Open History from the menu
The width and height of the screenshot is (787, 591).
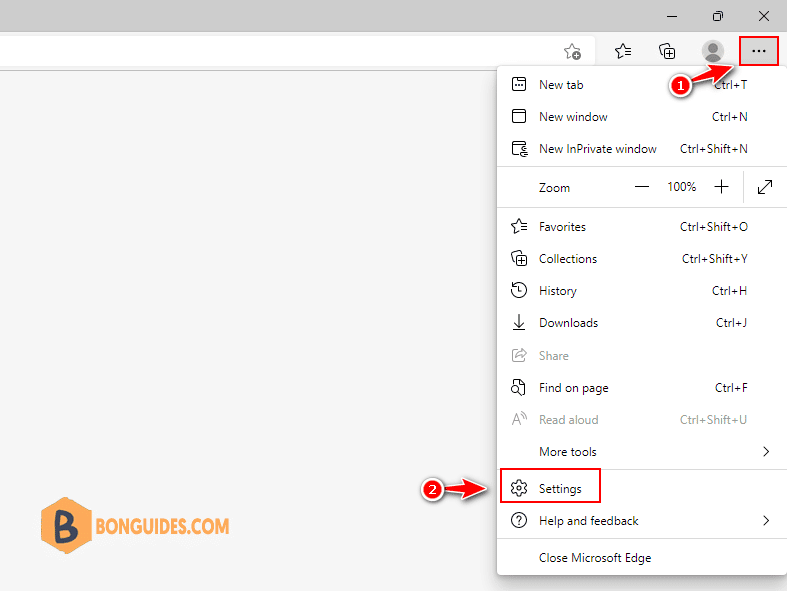click(x=641, y=291)
